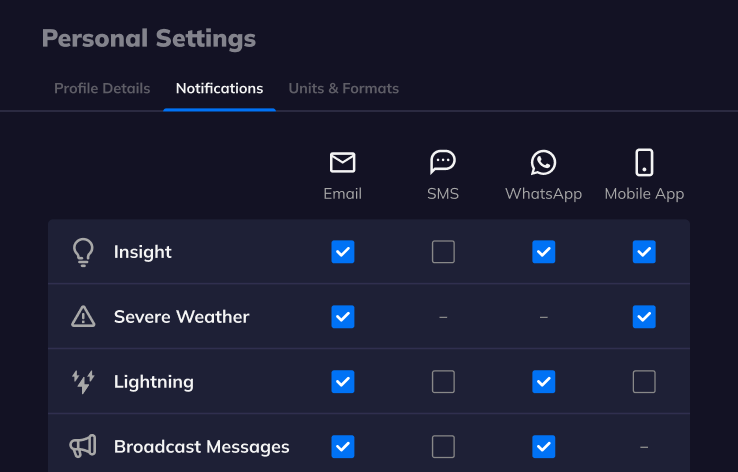Disable Email notifications for Severe Weather
The image size is (738, 472).
343,317
